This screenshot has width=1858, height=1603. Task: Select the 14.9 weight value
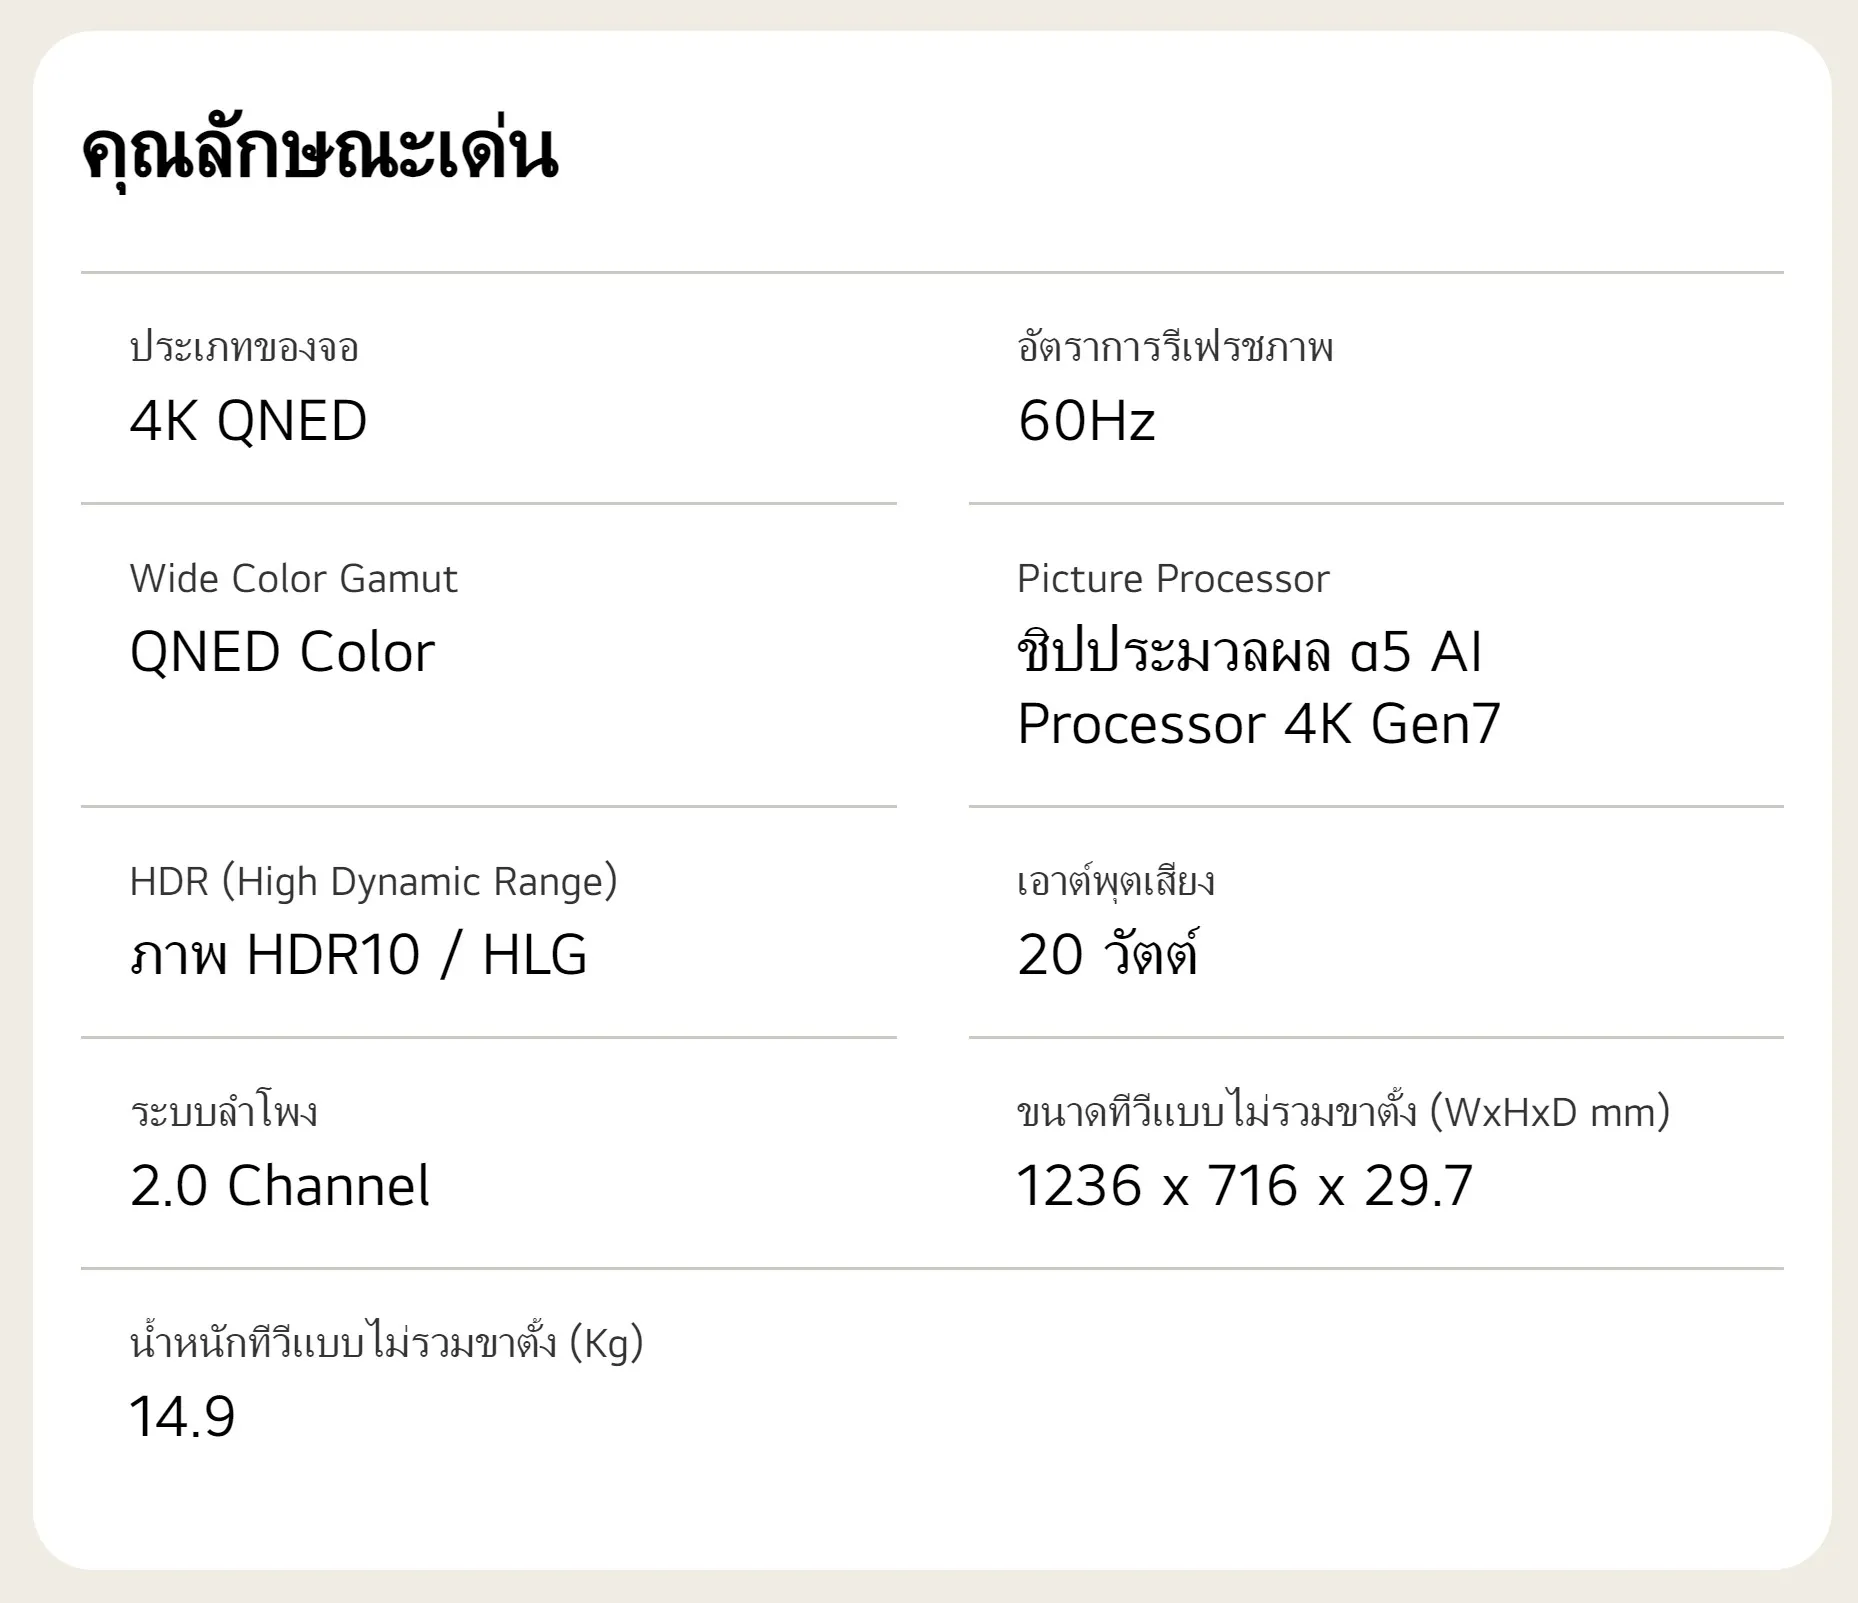point(182,1417)
